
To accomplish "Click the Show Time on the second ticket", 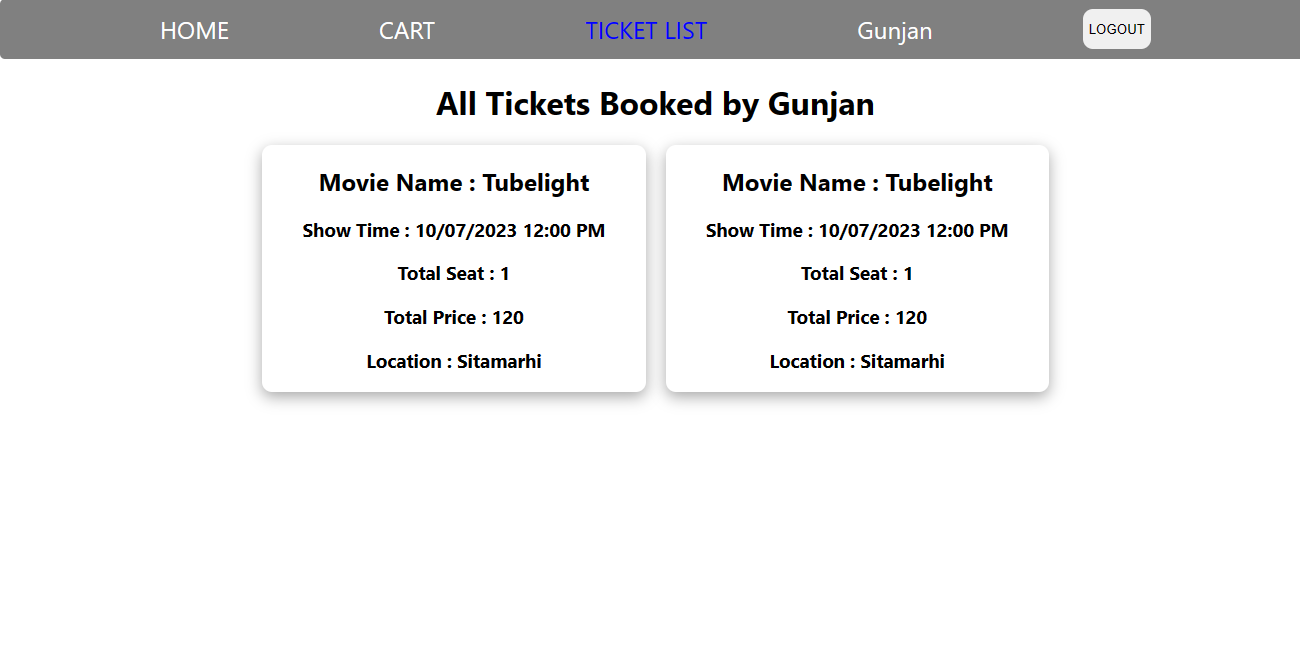I will coord(857,230).
